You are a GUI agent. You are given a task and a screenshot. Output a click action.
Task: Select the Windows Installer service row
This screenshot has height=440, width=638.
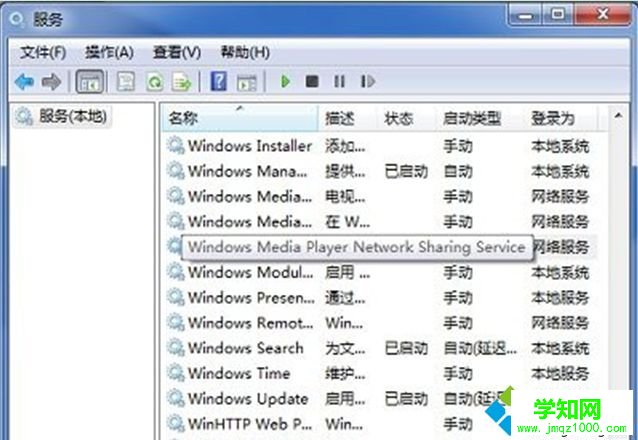[x=378, y=146]
